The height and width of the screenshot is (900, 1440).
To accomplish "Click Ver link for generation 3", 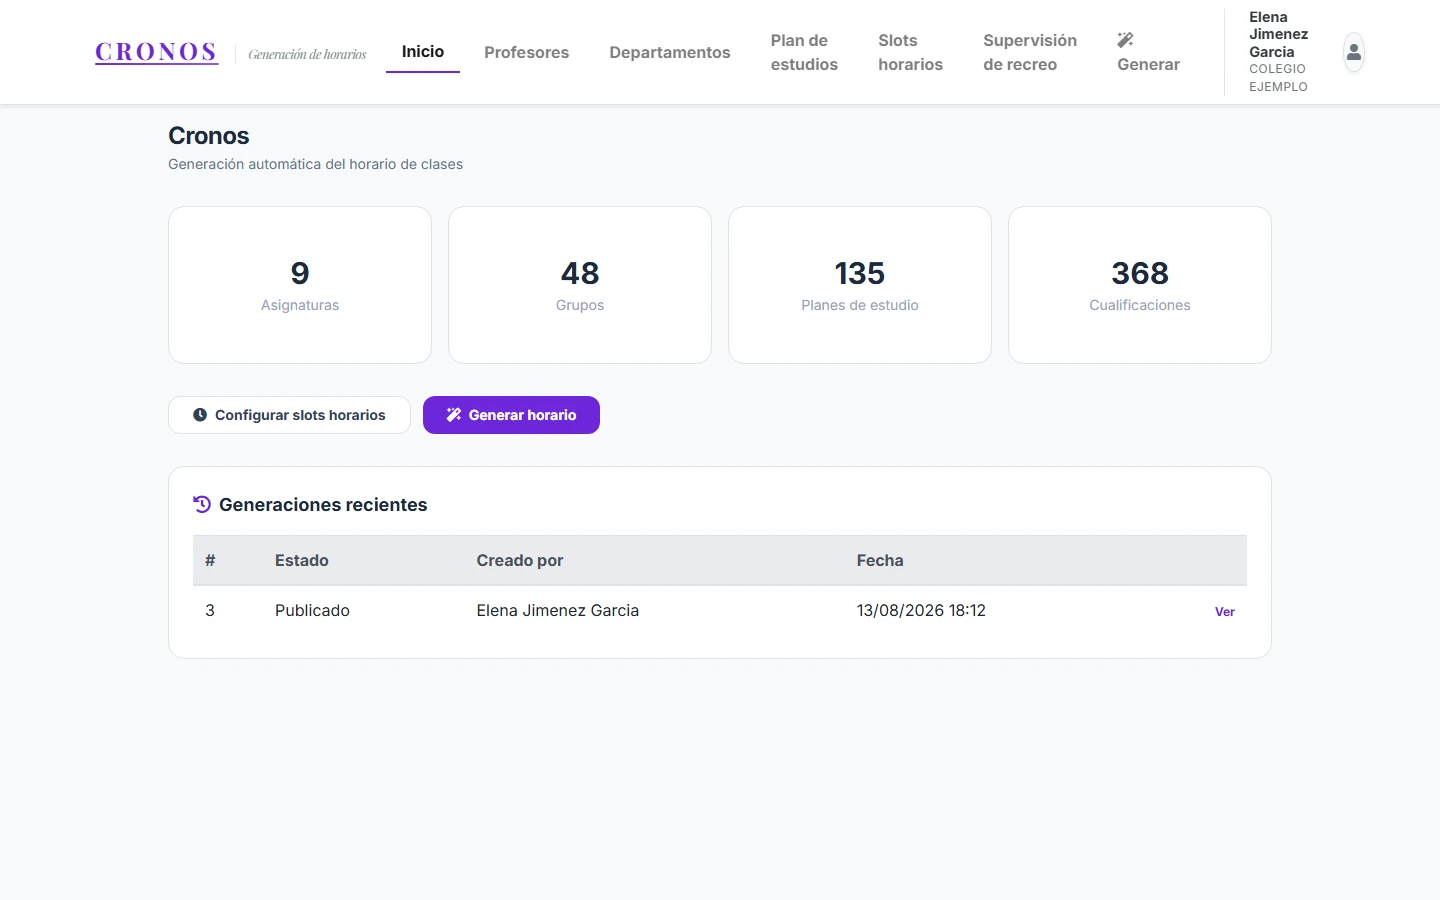I will click(x=1225, y=612).
